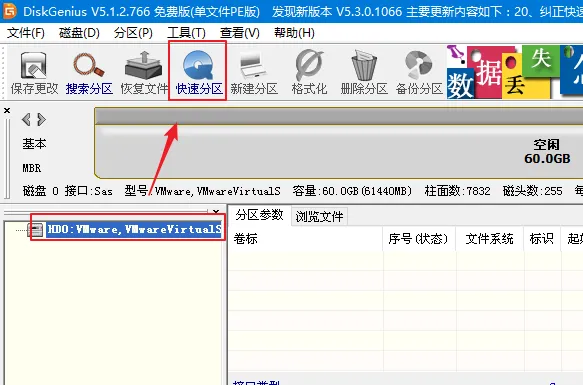
Task: Open the File (文件) menu
Action: 26,33
